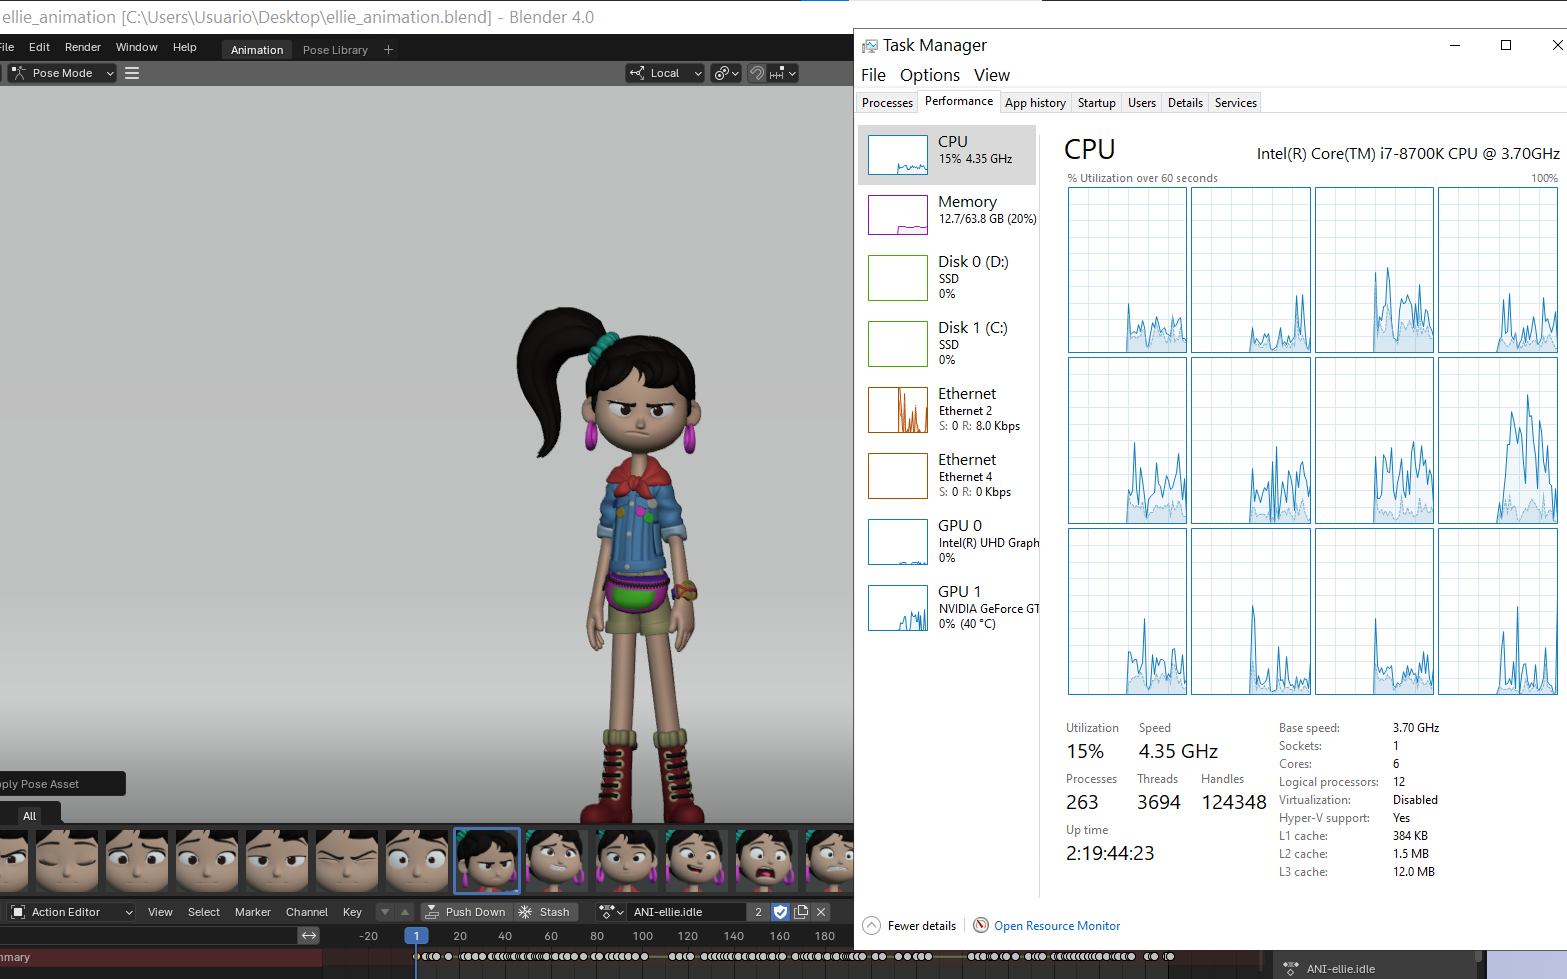Screen dimensions: 1567x979
Task: Unlink the action with the X icon
Action: point(821,912)
